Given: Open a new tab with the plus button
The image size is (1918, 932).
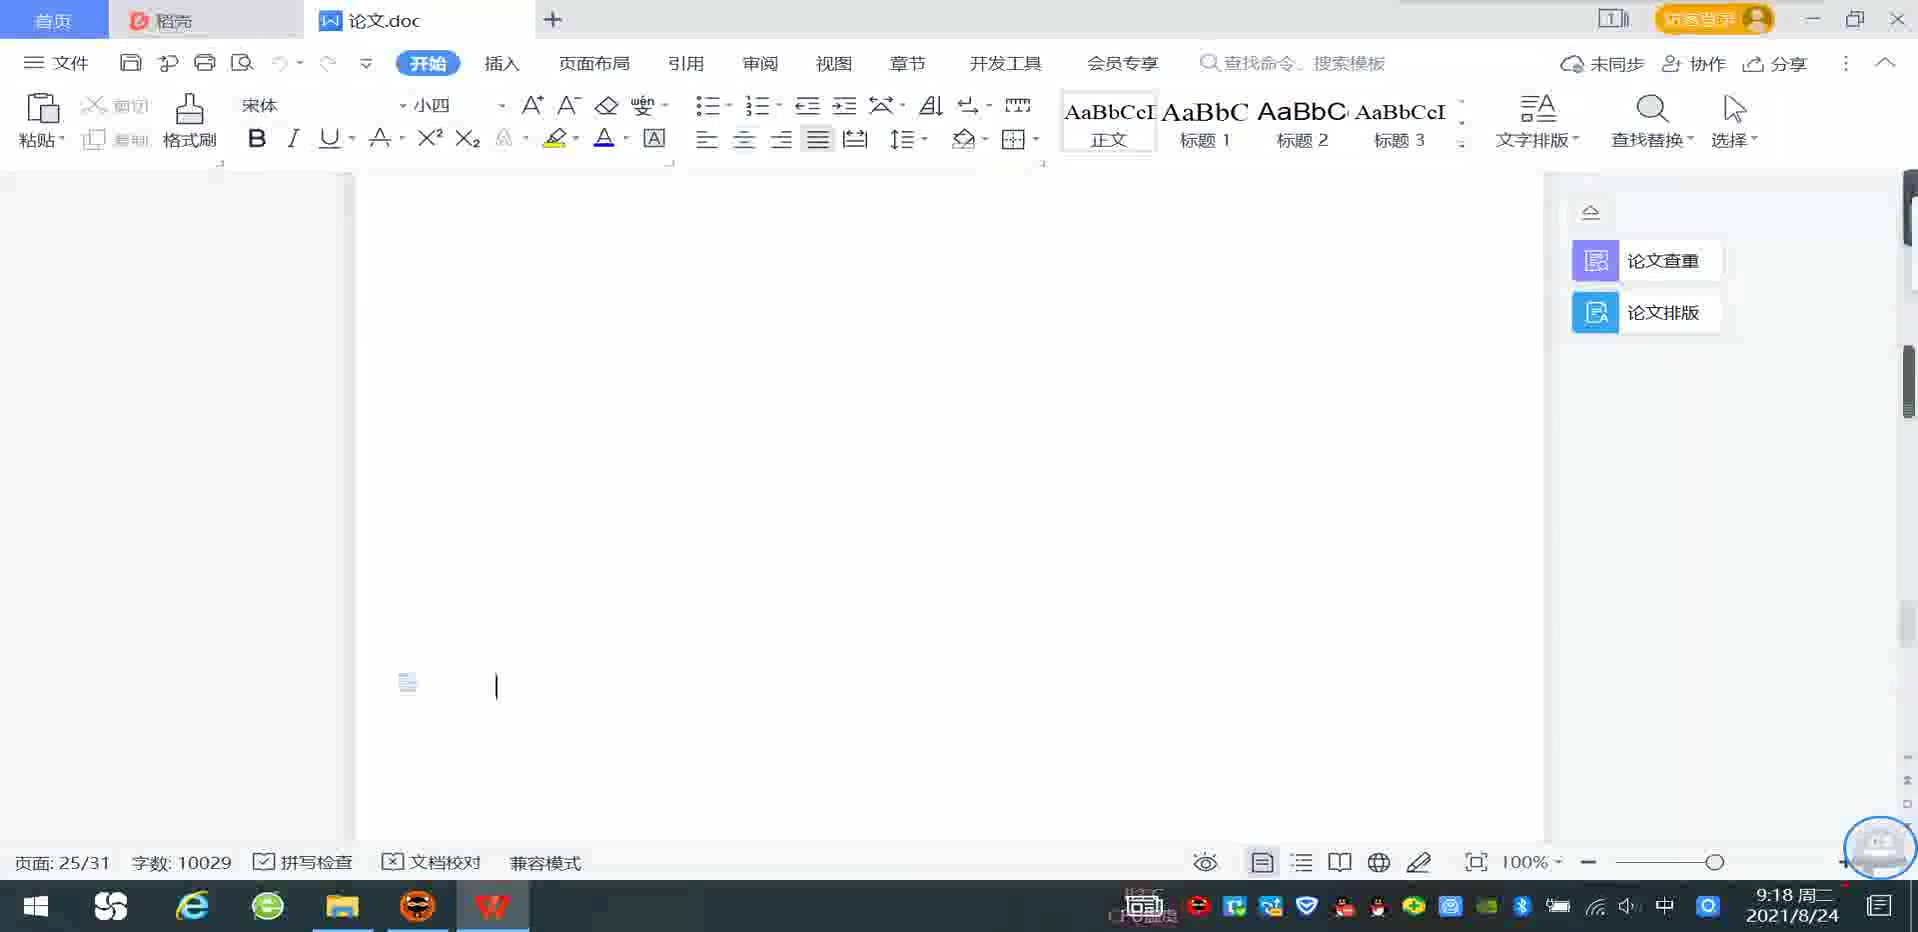Looking at the screenshot, I should 553,19.
